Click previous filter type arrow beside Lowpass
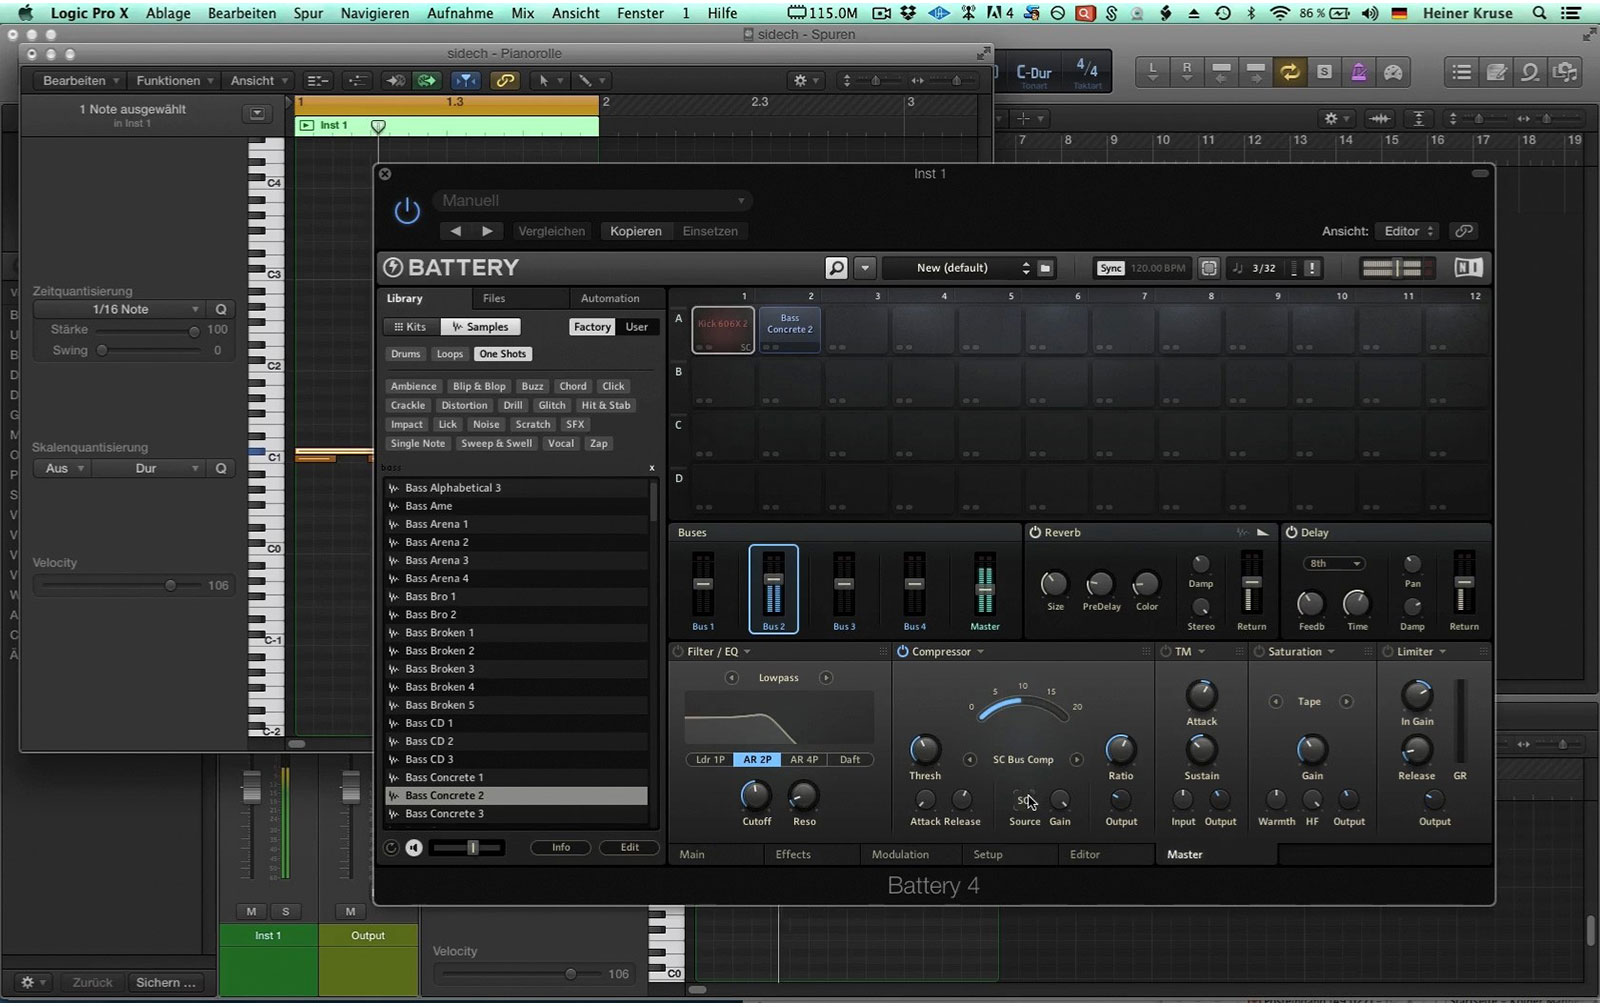1600x1007 pixels. point(732,678)
